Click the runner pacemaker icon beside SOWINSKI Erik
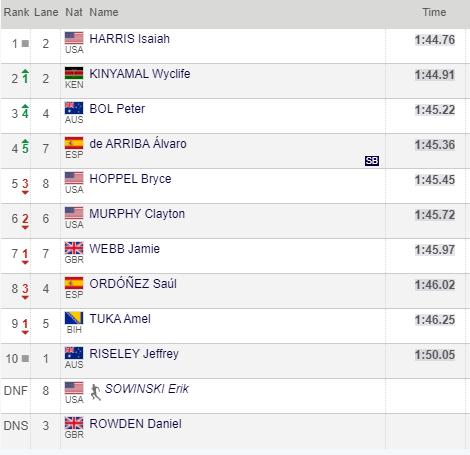The height and width of the screenshot is (455, 470). click(95, 392)
